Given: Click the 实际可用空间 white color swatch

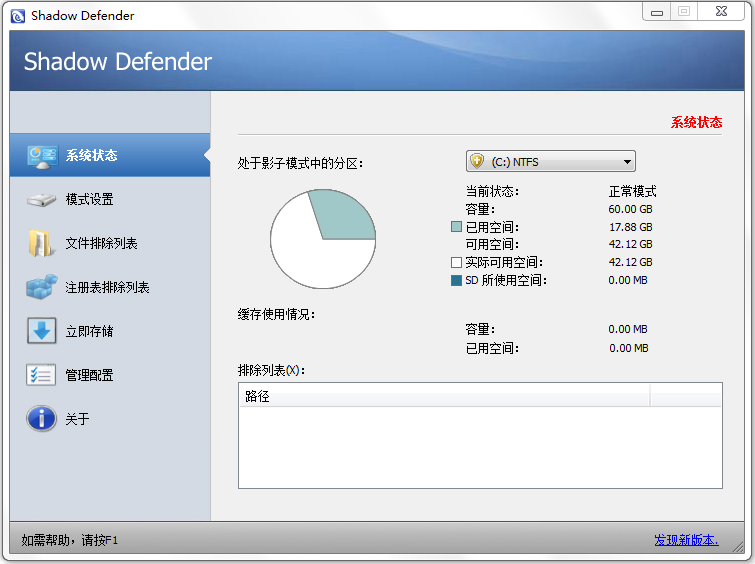Looking at the screenshot, I should point(456,262).
